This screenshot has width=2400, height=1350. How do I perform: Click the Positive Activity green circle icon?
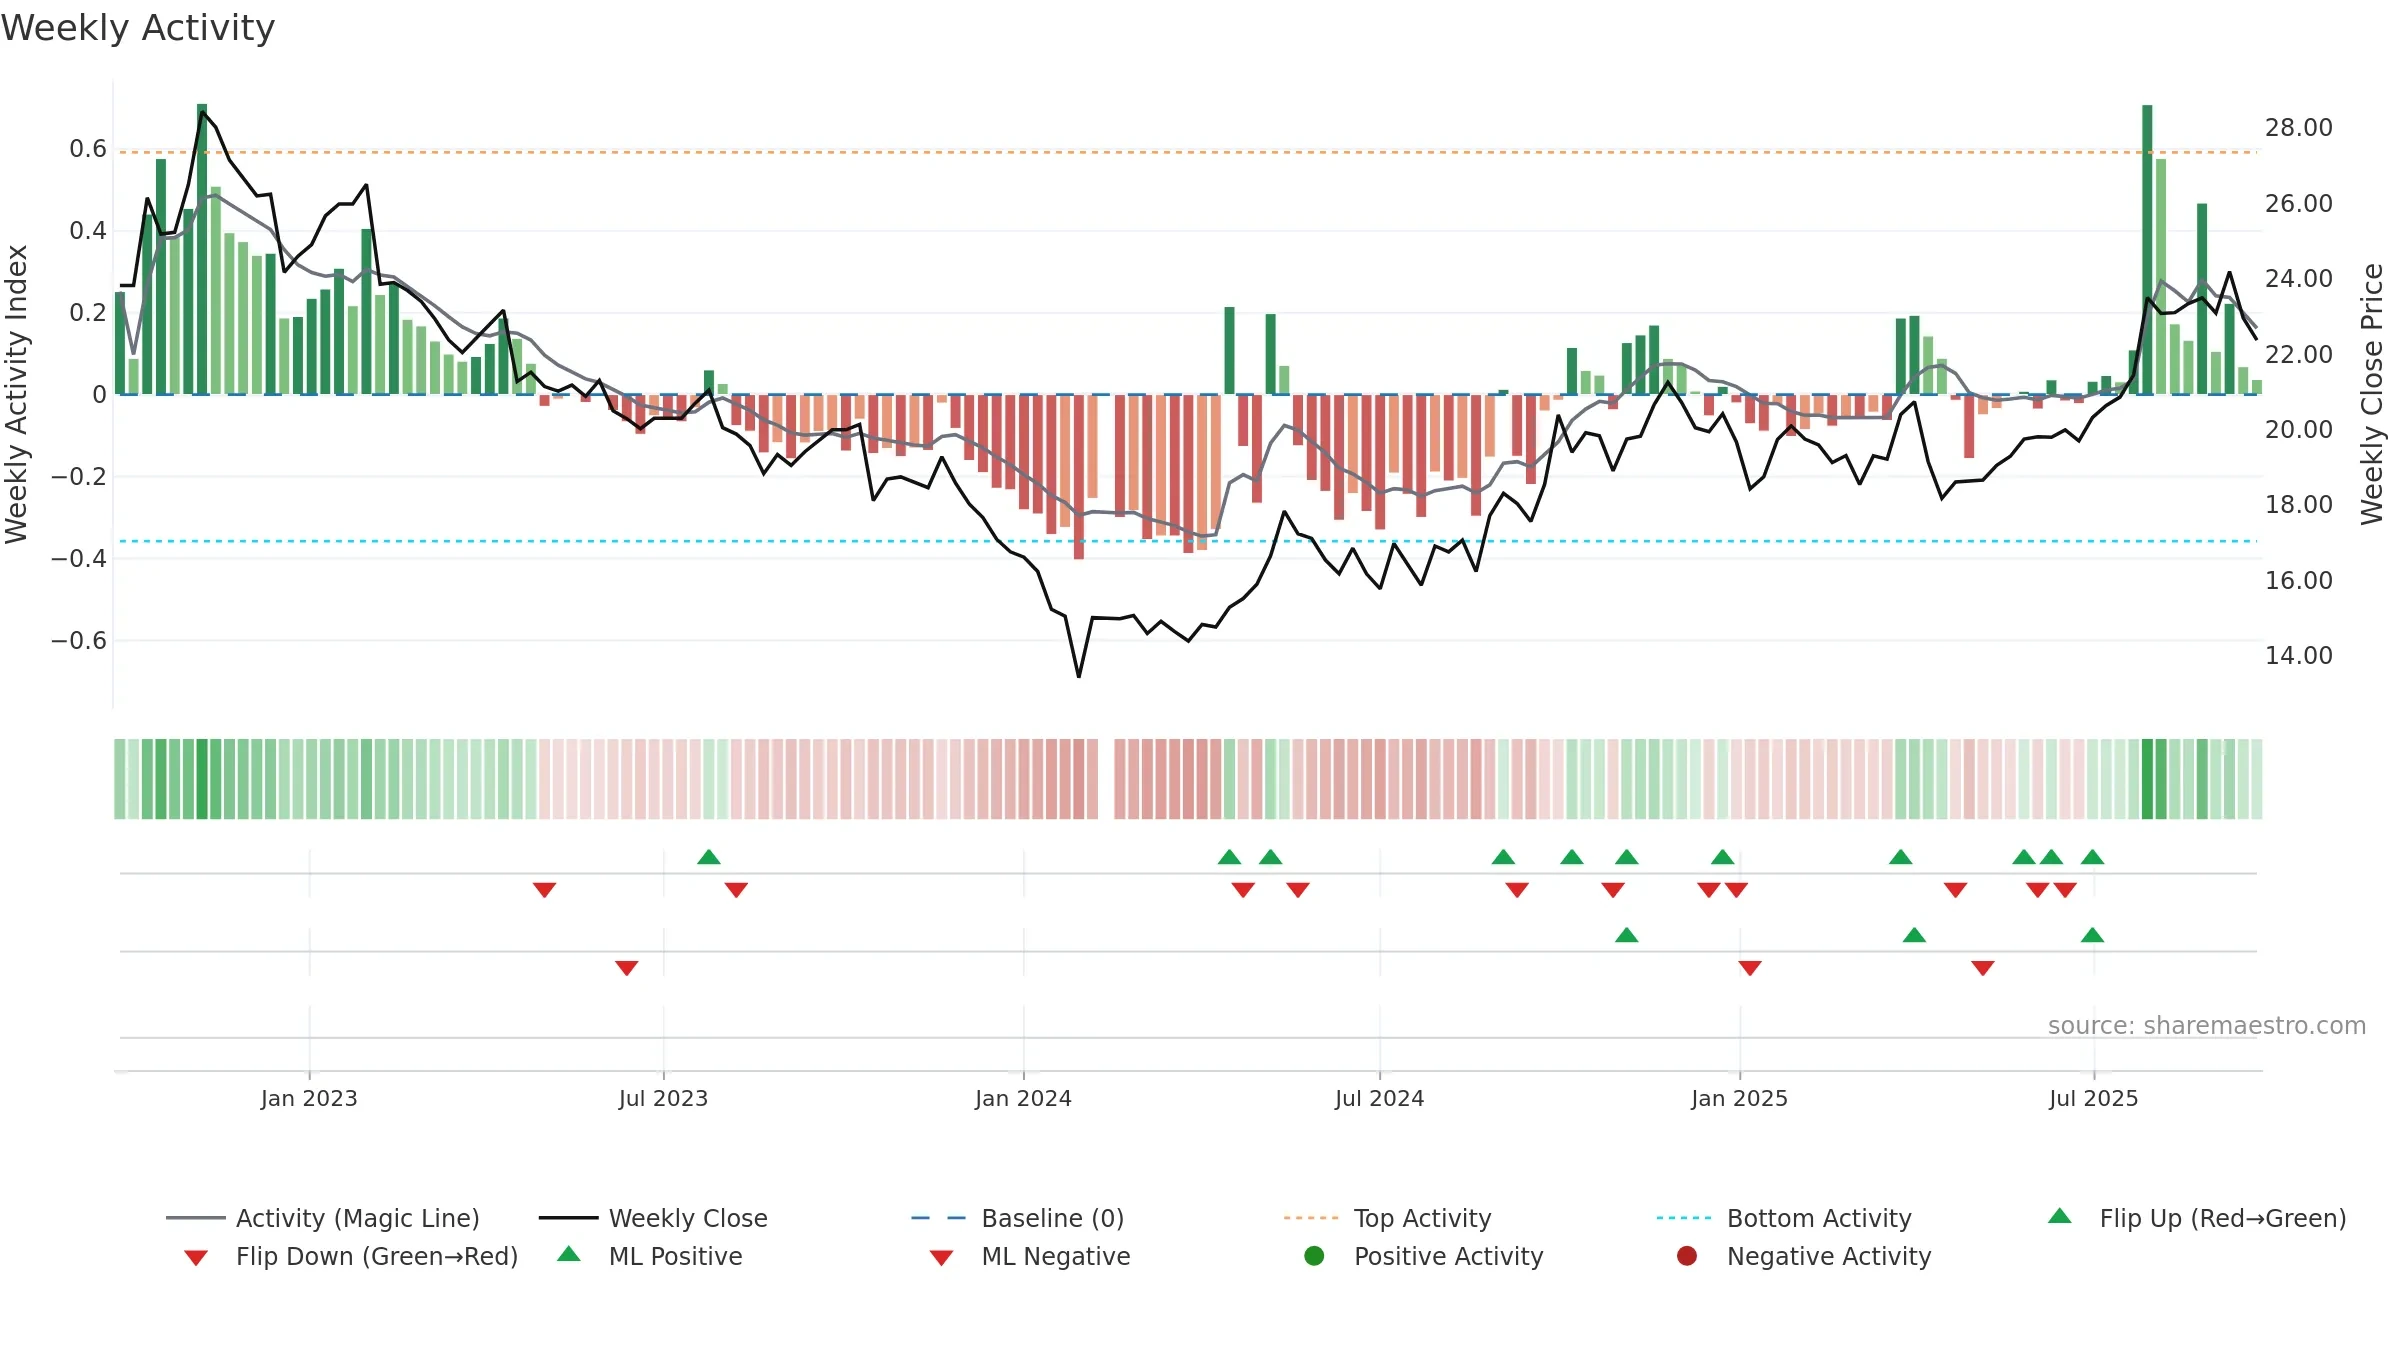1314,1256
